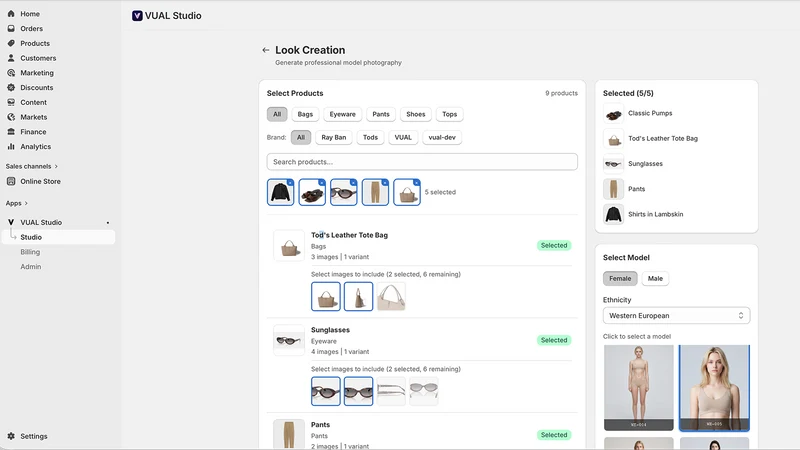The image size is (800, 450).
Task: Click the Marketing icon in sidebar
Action: 11,73
